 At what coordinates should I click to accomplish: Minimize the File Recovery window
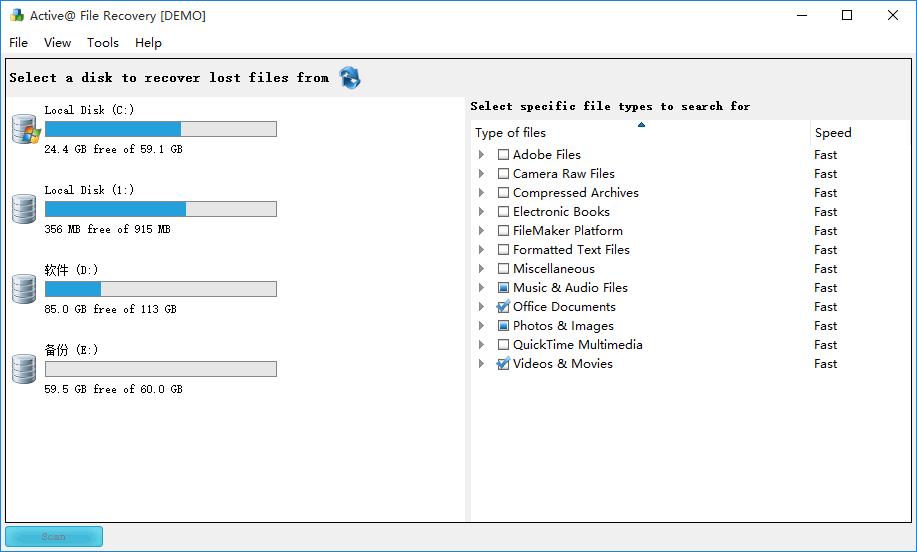(x=802, y=15)
